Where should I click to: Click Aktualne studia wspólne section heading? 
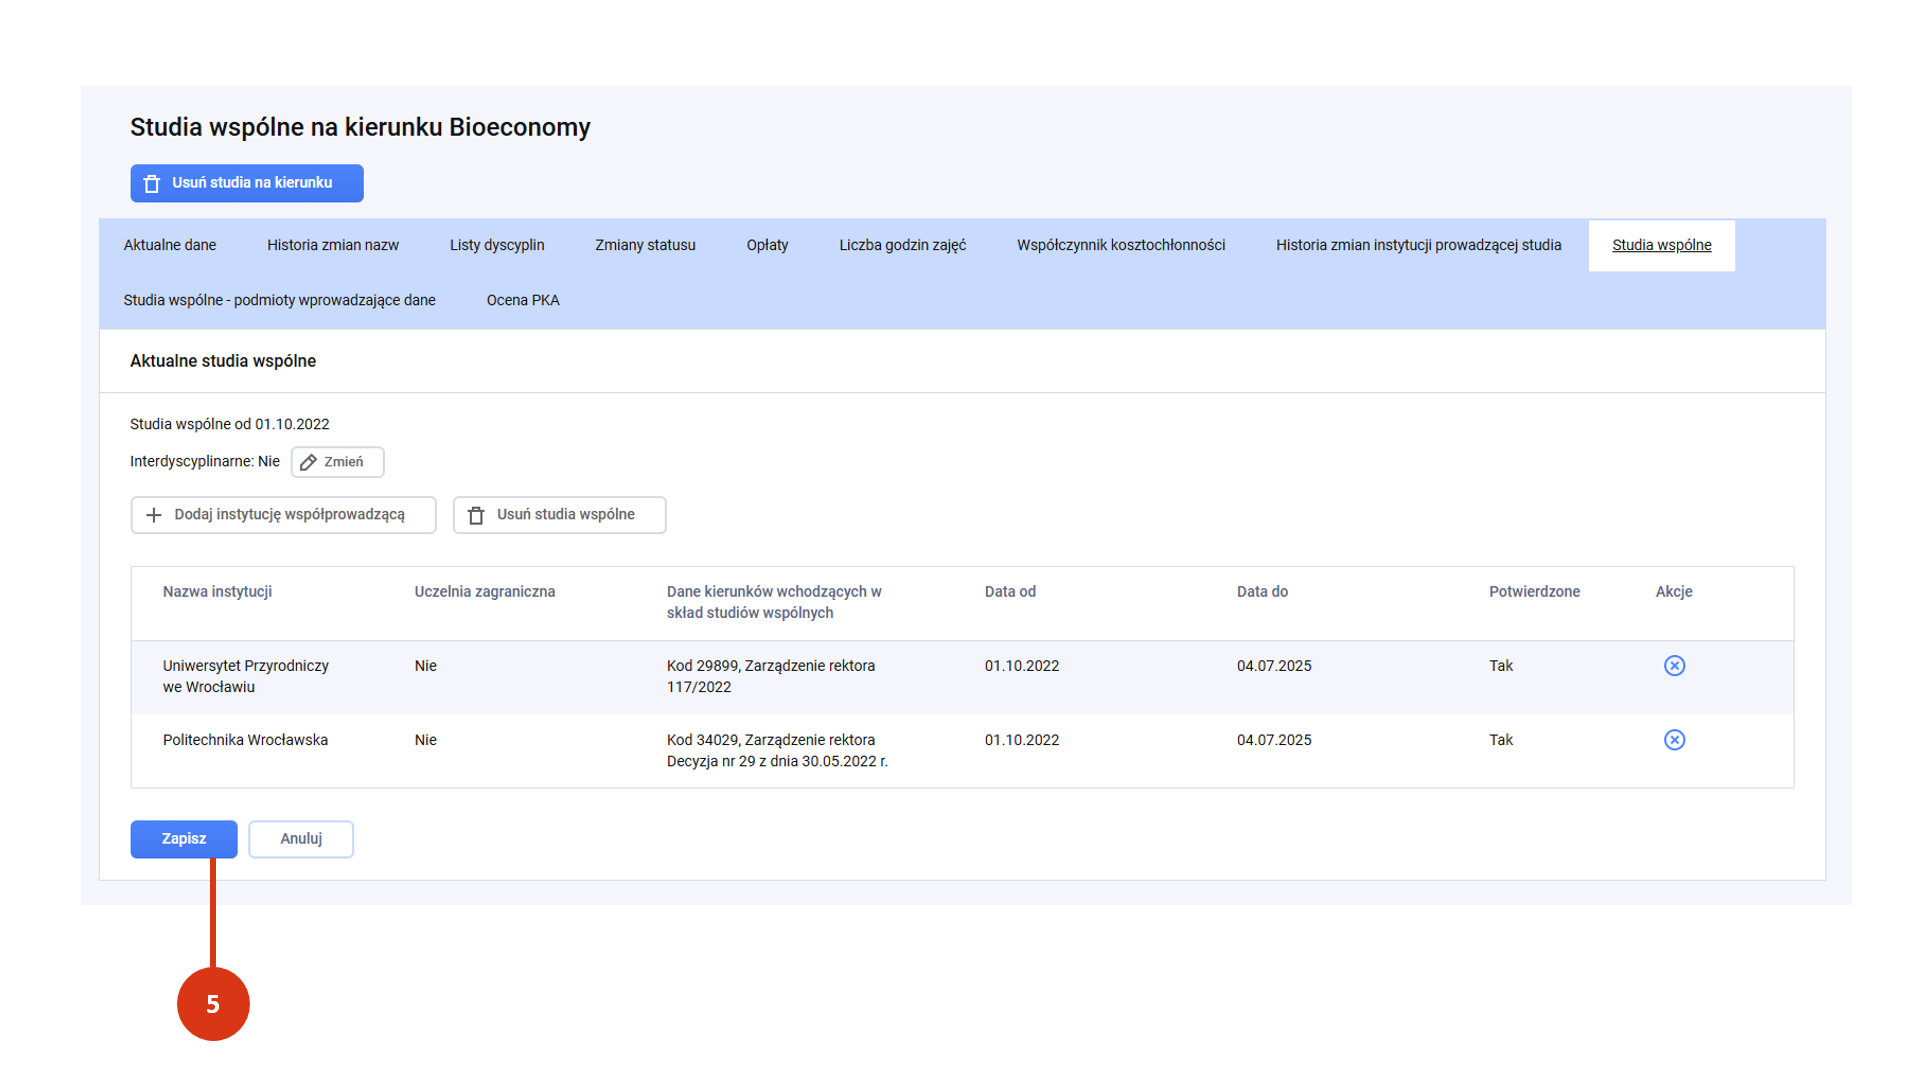pos(223,361)
